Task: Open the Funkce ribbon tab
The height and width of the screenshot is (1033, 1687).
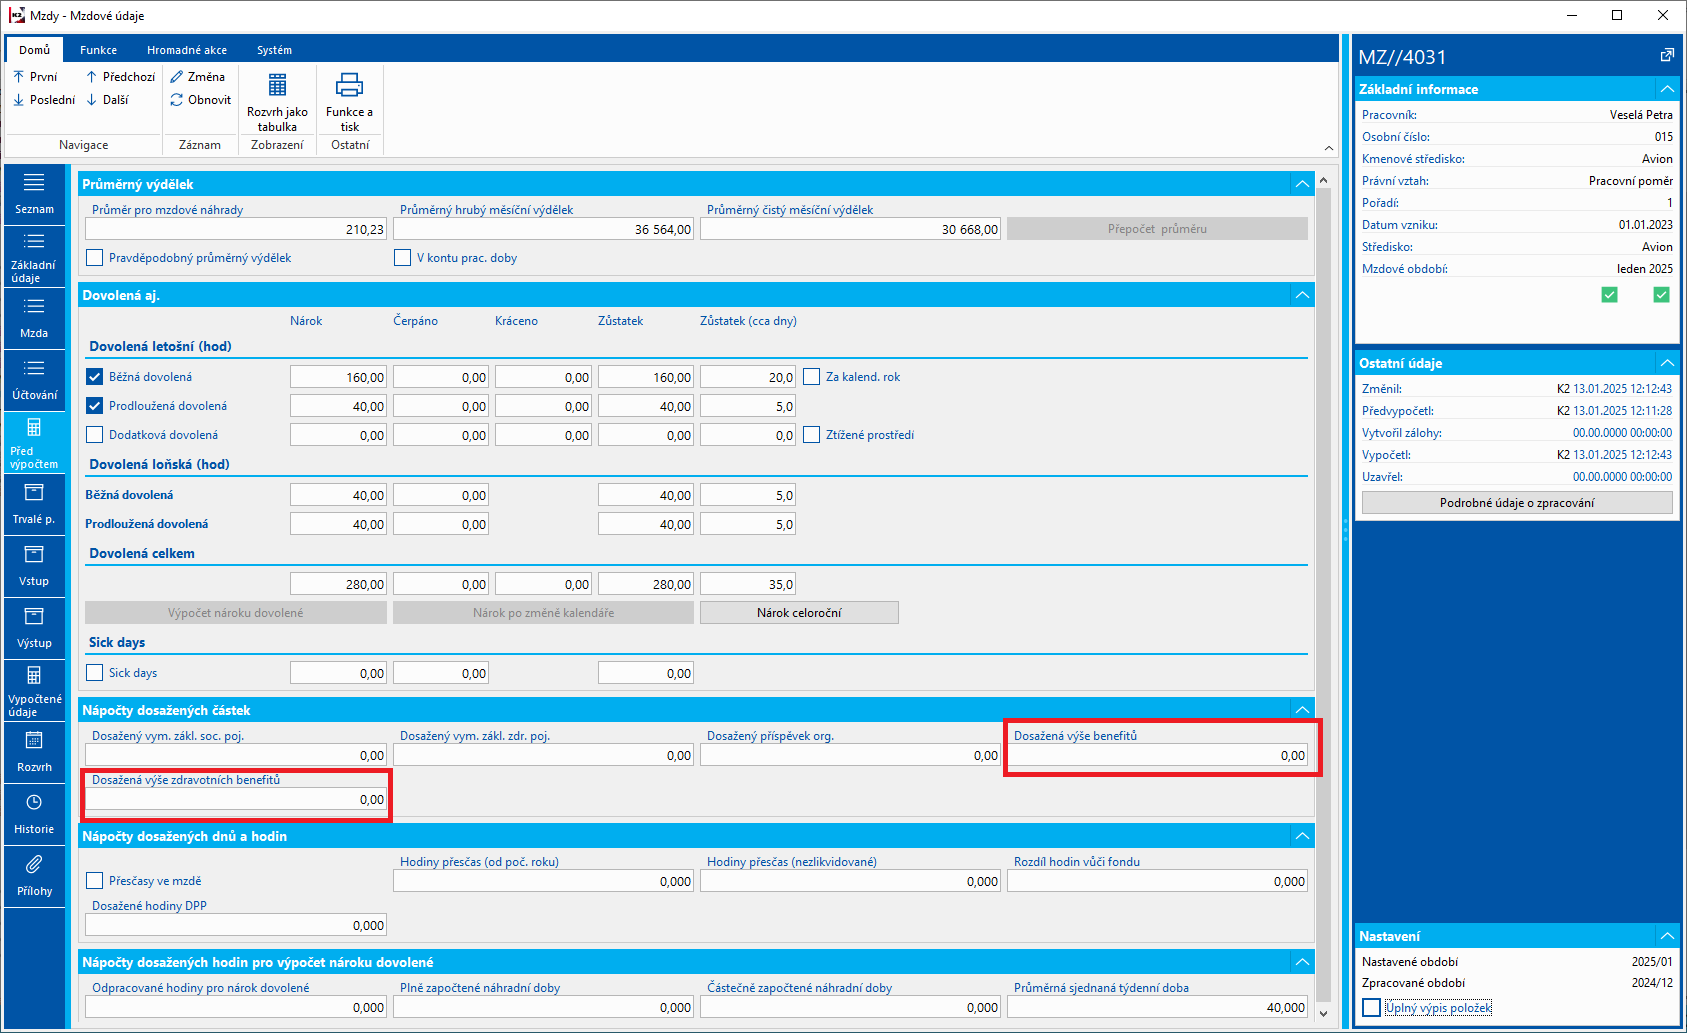Action: coord(98,50)
